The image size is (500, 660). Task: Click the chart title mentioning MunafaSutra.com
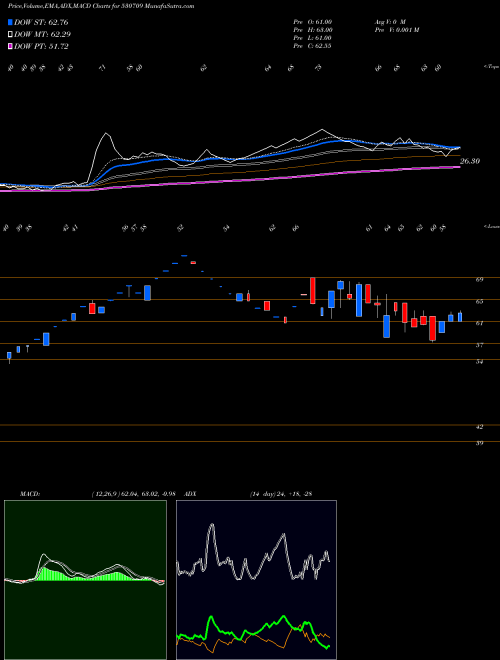tap(101, 6)
